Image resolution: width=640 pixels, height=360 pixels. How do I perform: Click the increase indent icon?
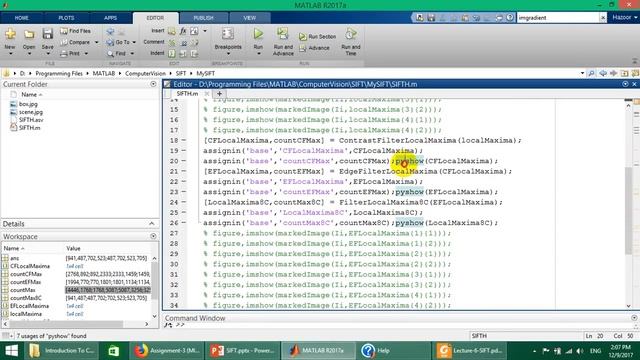[x=183, y=53]
